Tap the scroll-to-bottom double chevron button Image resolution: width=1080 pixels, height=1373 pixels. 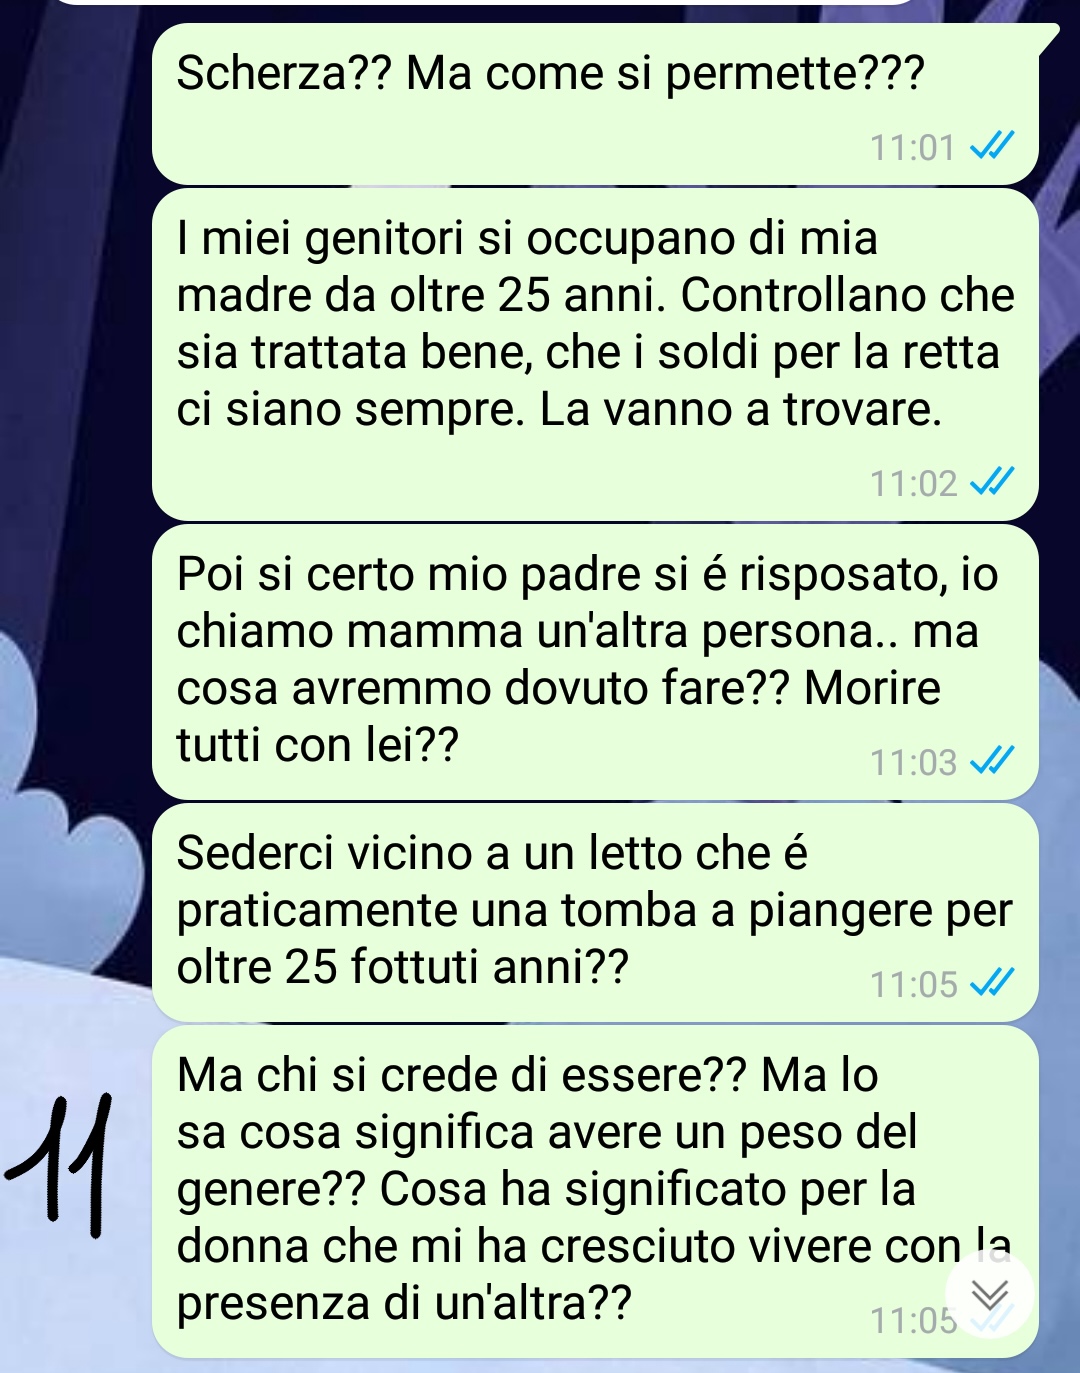(x=990, y=1296)
